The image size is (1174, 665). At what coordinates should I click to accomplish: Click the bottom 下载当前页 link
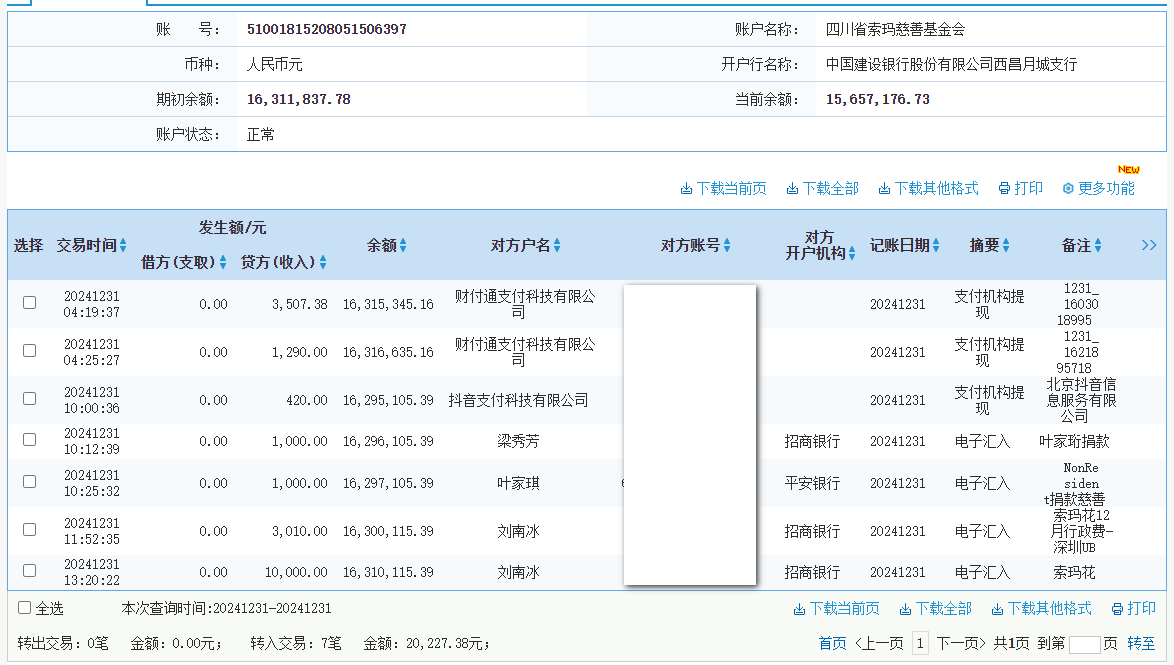(x=836, y=609)
